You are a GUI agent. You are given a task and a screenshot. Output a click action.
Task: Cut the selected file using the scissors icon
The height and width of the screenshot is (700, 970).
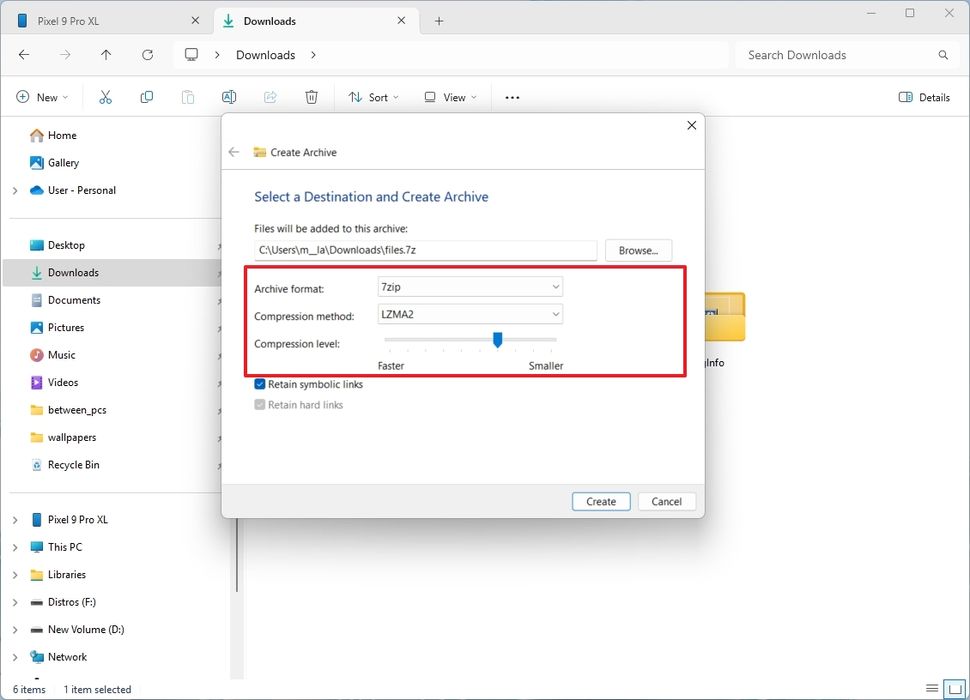coord(105,97)
